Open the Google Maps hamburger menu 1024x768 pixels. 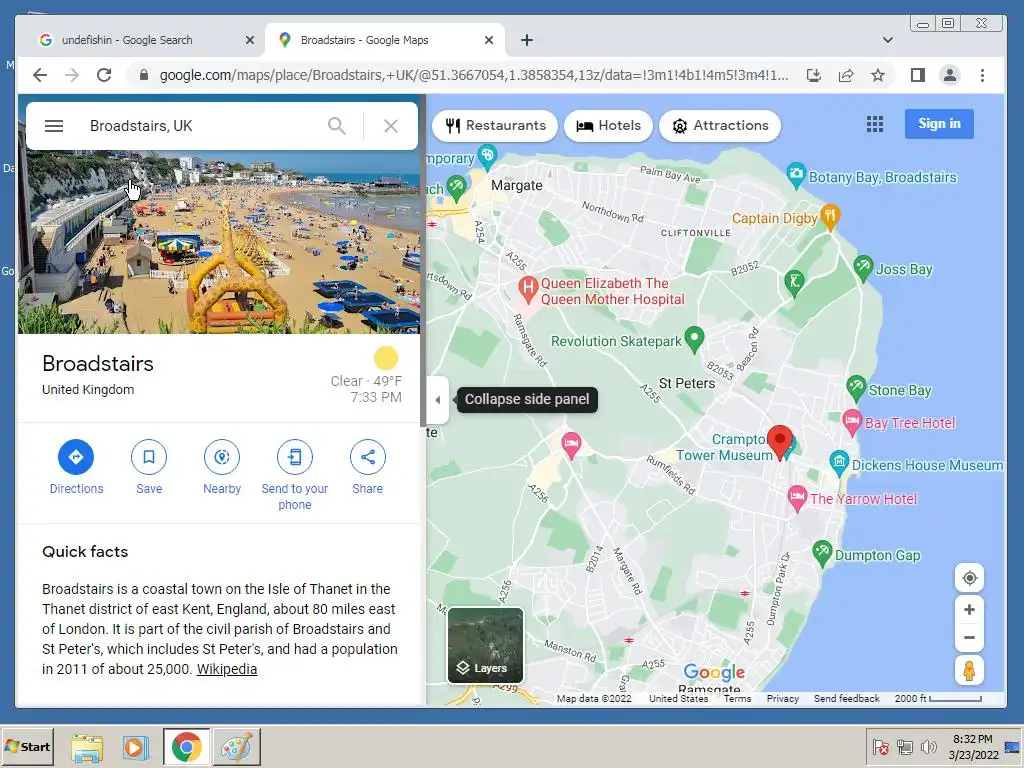(x=54, y=125)
